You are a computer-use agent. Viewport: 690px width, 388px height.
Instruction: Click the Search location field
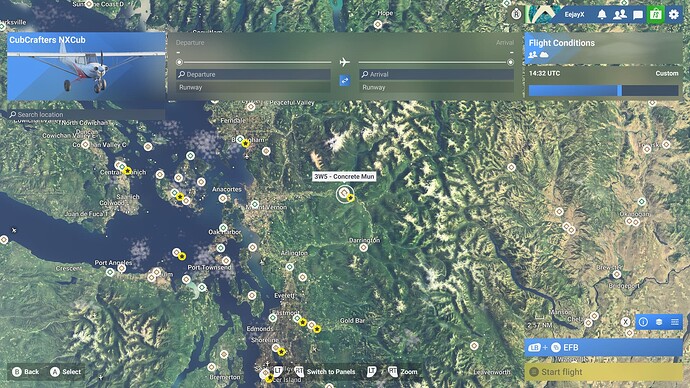86,114
